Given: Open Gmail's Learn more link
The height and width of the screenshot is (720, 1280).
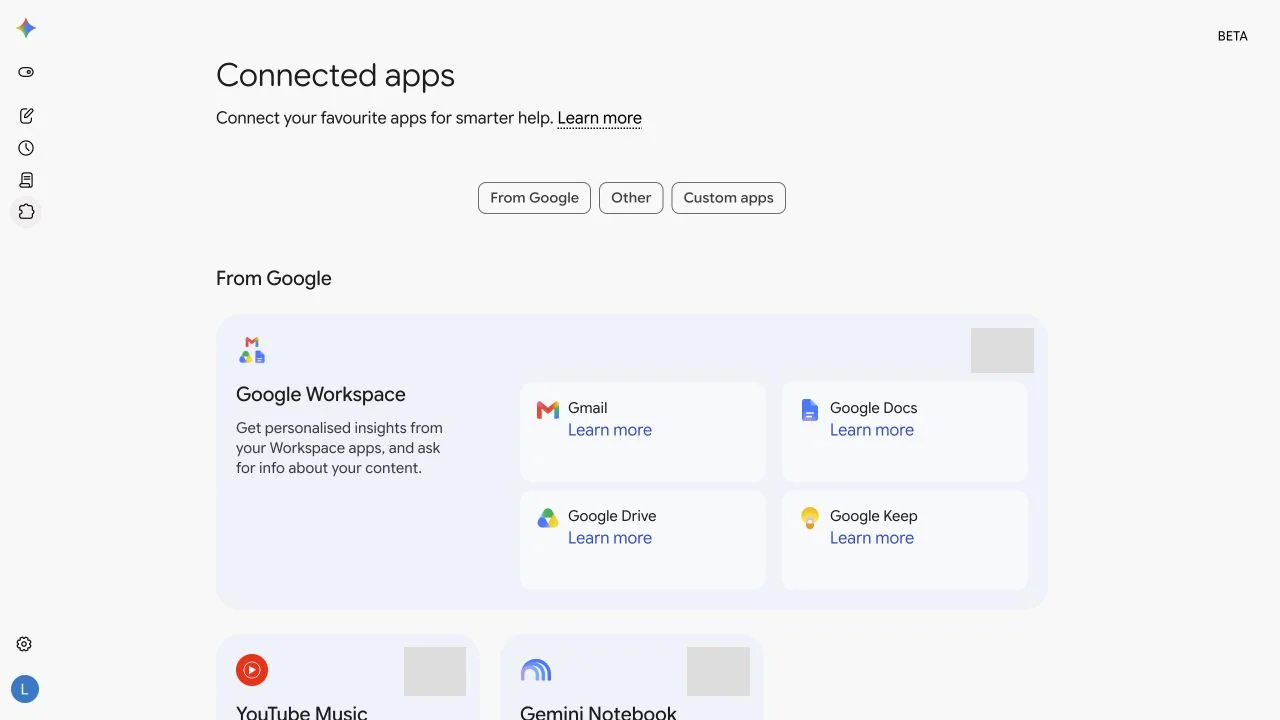Looking at the screenshot, I should click(x=610, y=430).
